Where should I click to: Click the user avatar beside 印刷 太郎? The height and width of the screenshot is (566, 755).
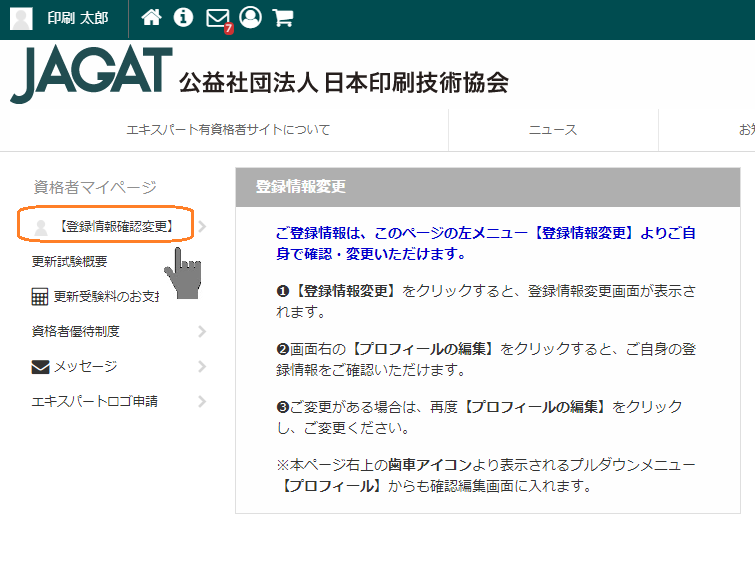point(21,18)
